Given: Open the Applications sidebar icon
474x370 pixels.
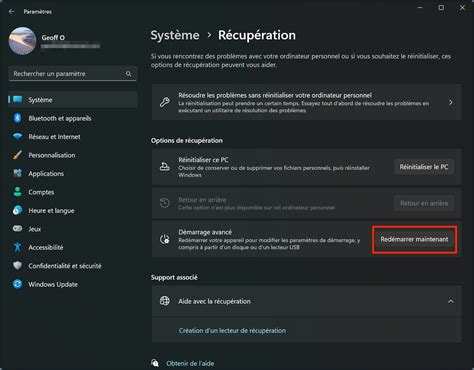Looking at the screenshot, I should [x=17, y=173].
